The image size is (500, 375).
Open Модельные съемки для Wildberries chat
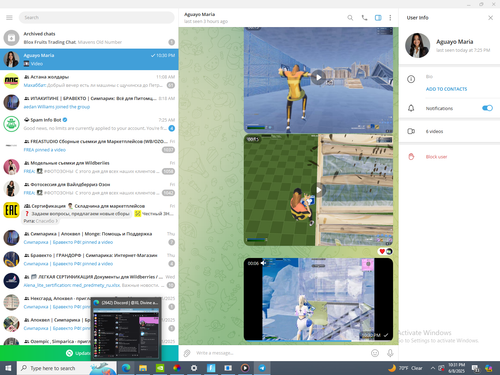click(89, 167)
